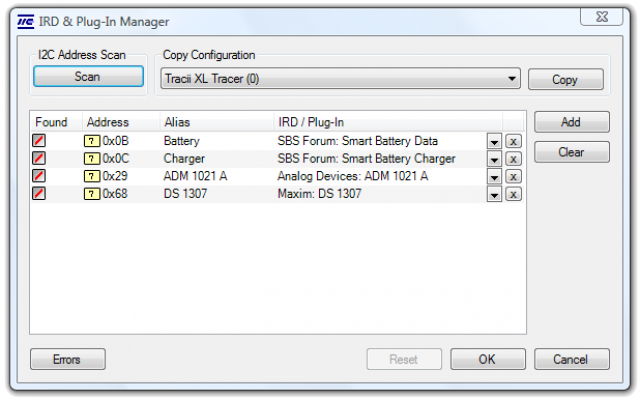Click the Add button
The height and width of the screenshot is (400, 640).
[571, 122]
